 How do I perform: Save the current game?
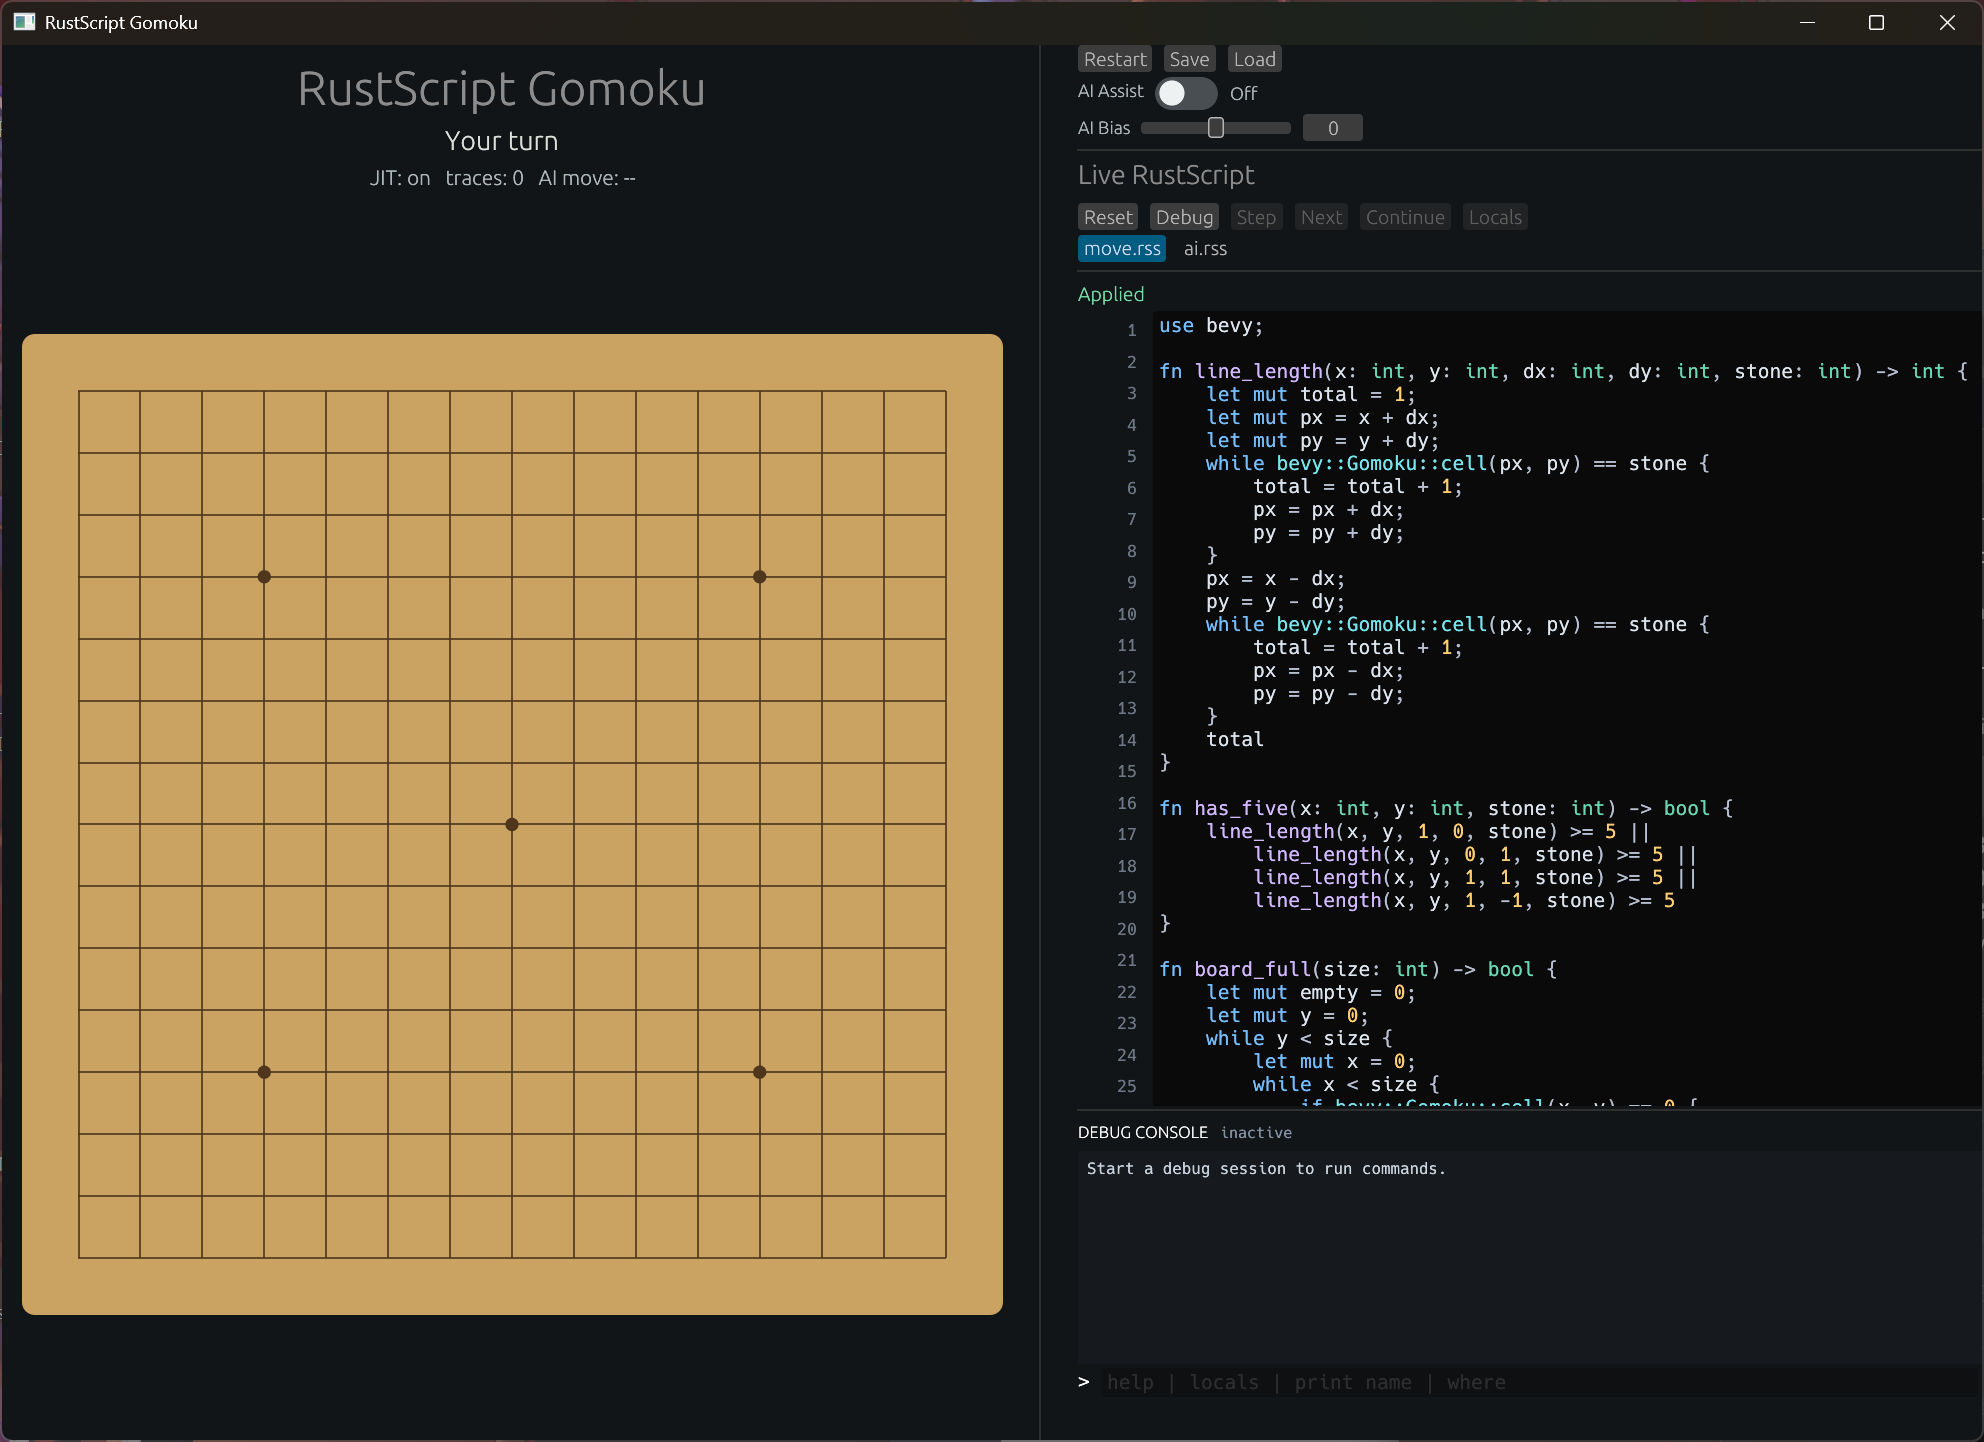pos(1189,59)
